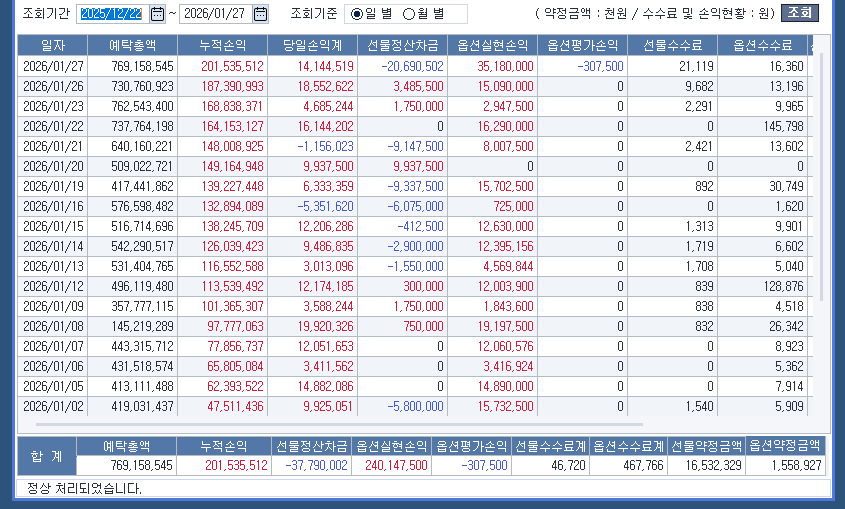Click the 옵션실현손익 value 35,180,000
Screen dimensions: 845x509
pyautogui.click(x=505, y=66)
